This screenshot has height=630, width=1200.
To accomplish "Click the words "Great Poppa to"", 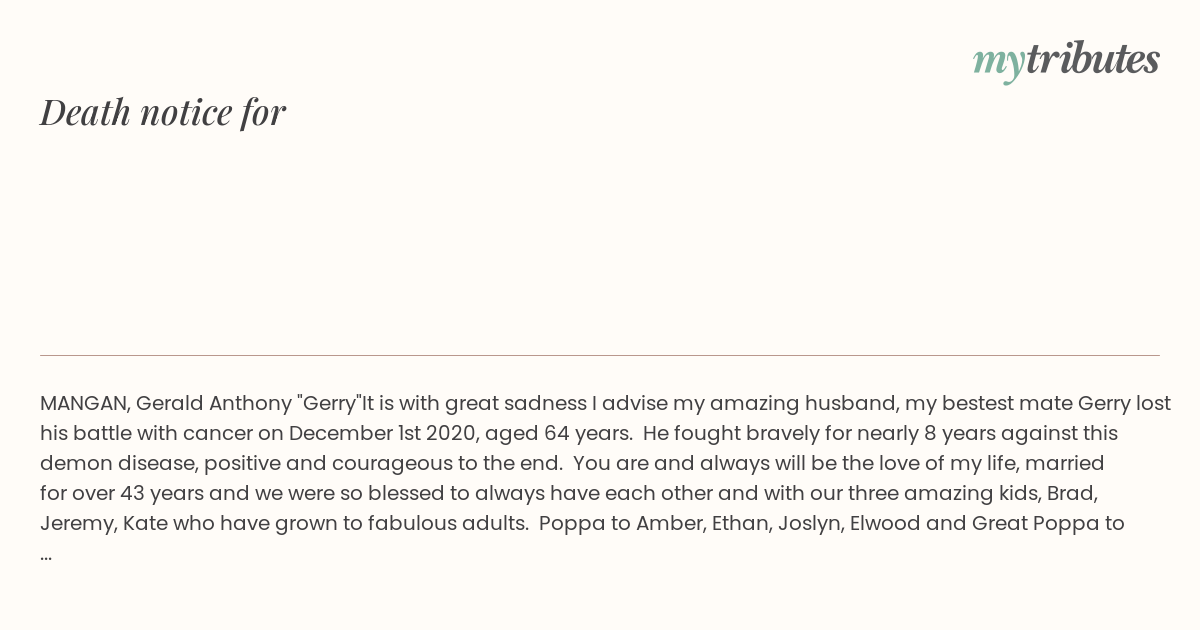I will (x=1048, y=524).
